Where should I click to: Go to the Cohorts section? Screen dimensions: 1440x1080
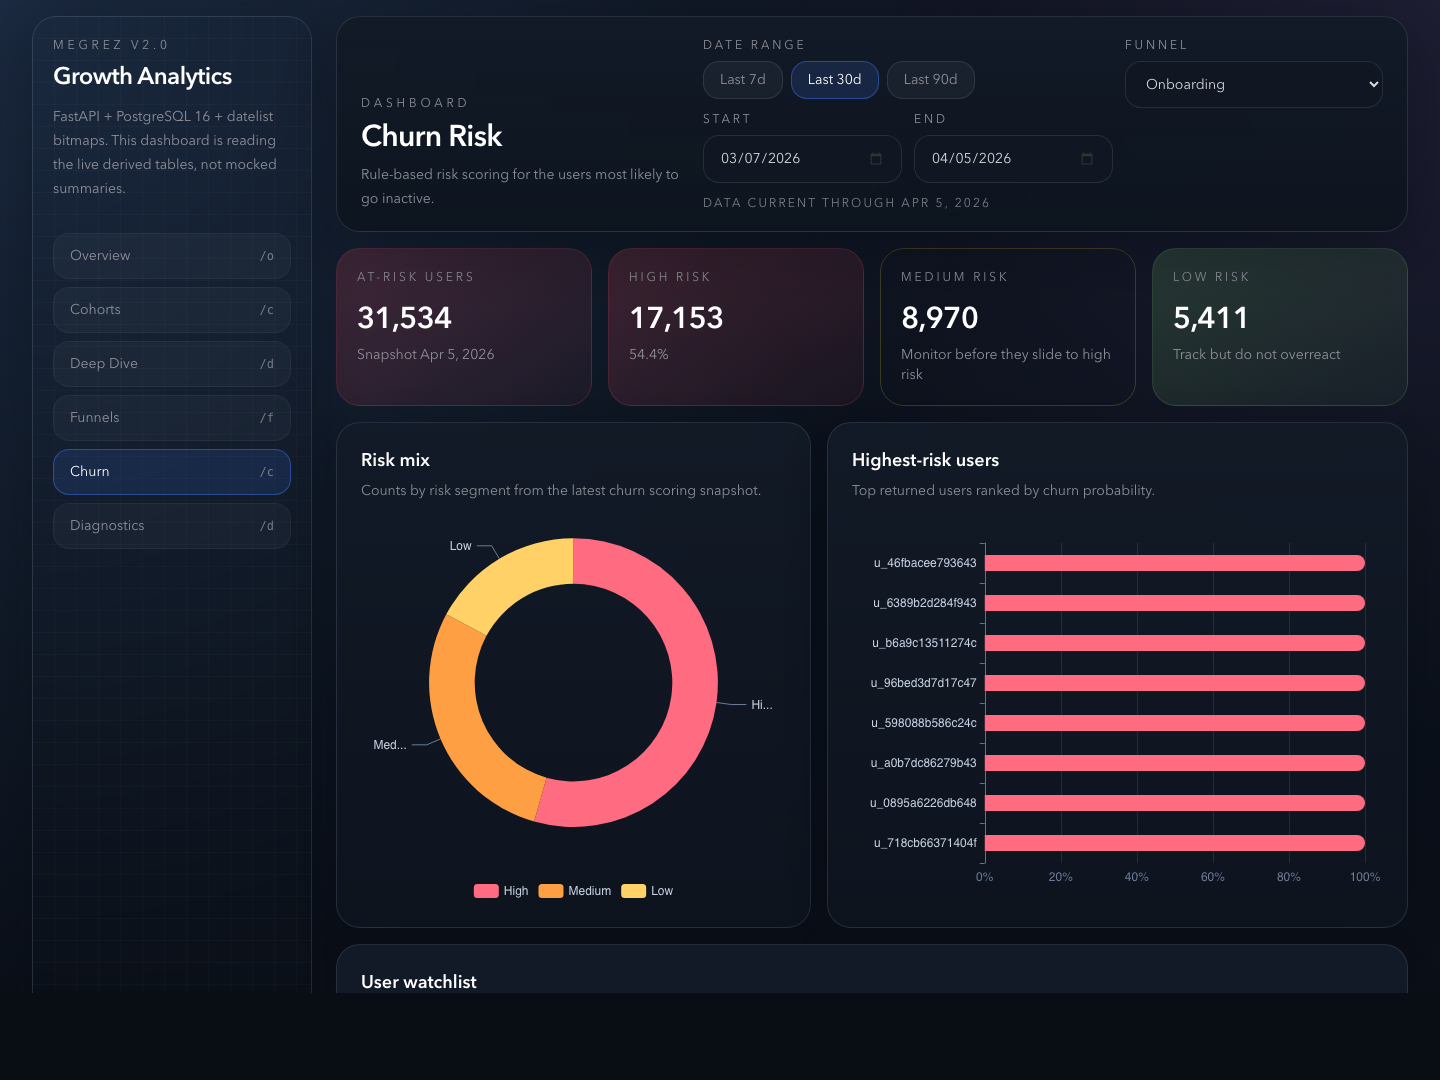[x=171, y=310]
